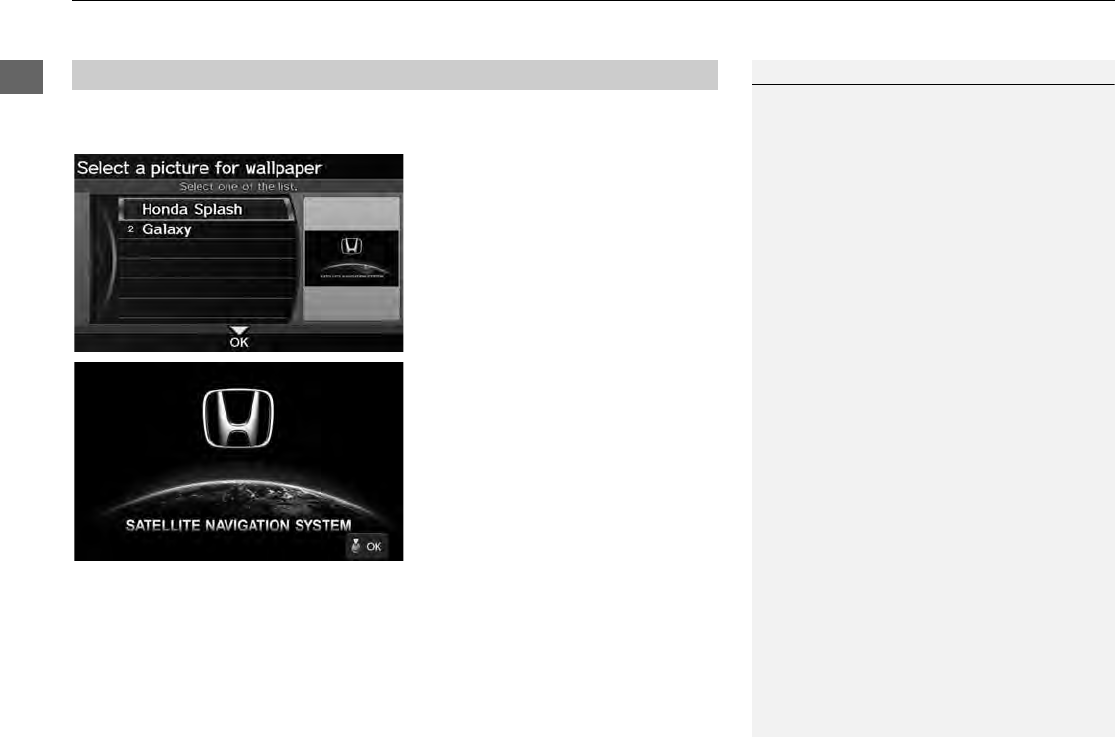The height and width of the screenshot is (737, 1115).
Task: Select Honda Splash wallpaper entry
Action: point(206,209)
